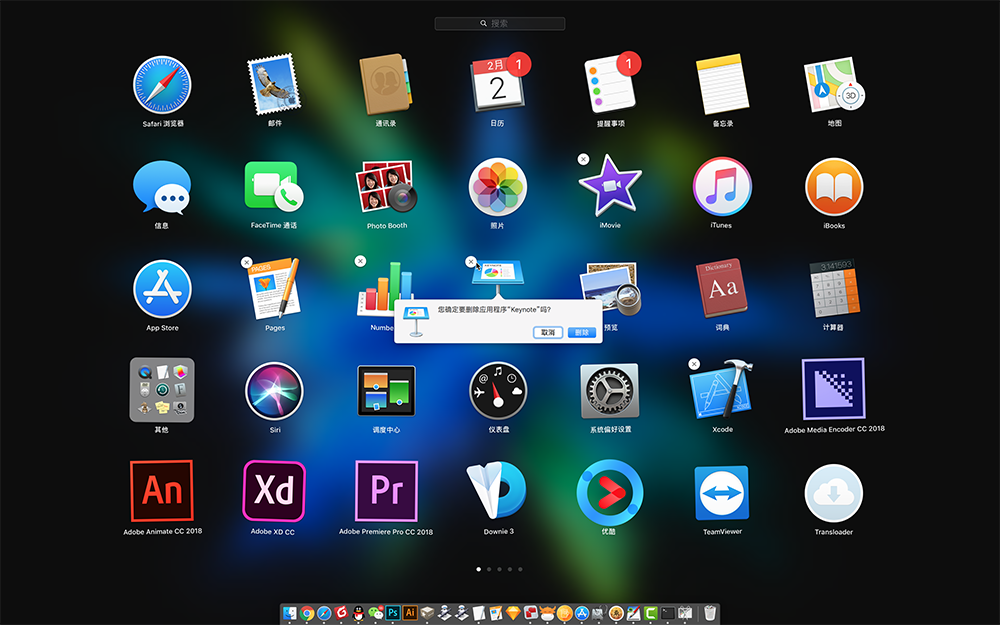Switch to the fourth Launchpad page dot
The height and width of the screenshot is (625, 1000).
point(510,569)
